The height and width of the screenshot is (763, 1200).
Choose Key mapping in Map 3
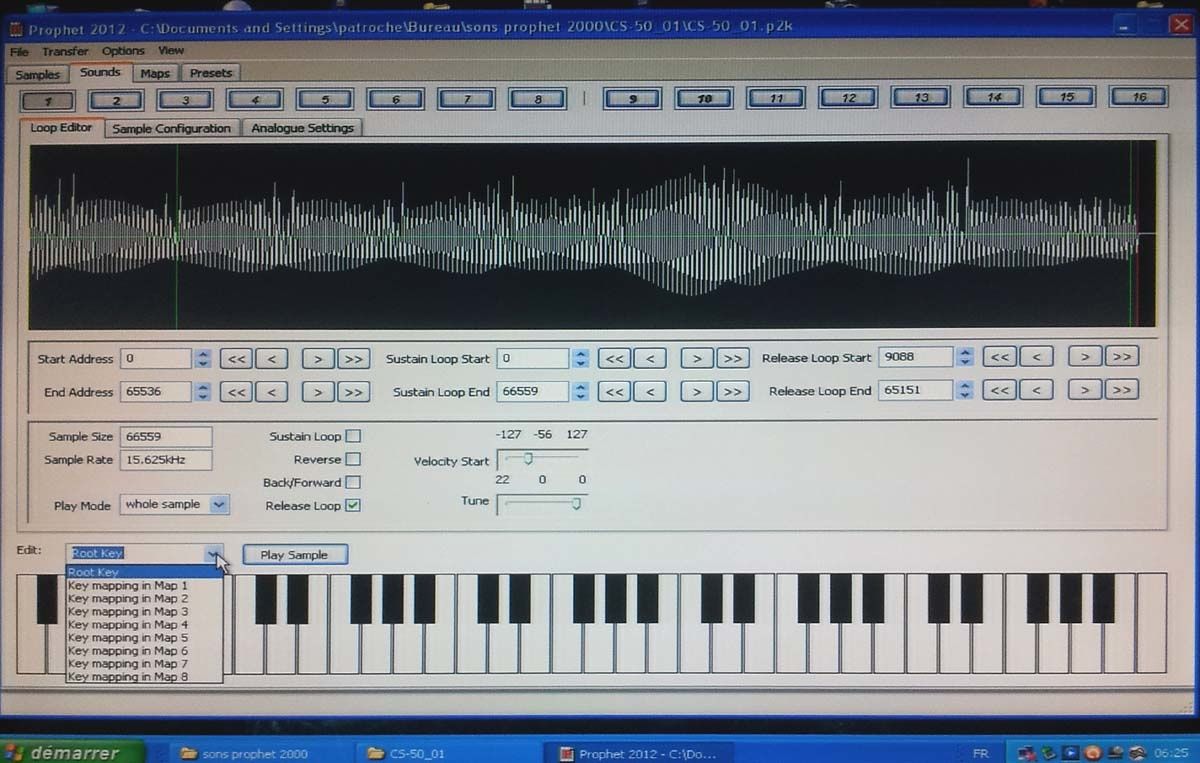[144, 611]
